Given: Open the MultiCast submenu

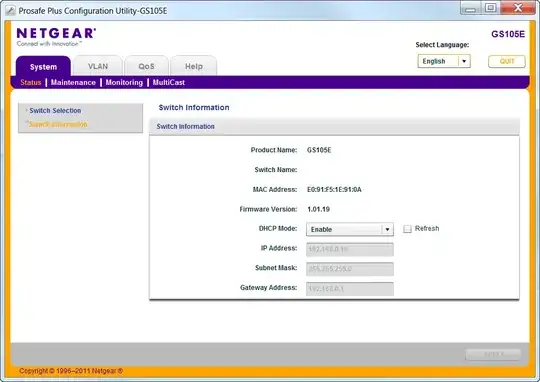Looking at the screenshot, I should [169, 83].
